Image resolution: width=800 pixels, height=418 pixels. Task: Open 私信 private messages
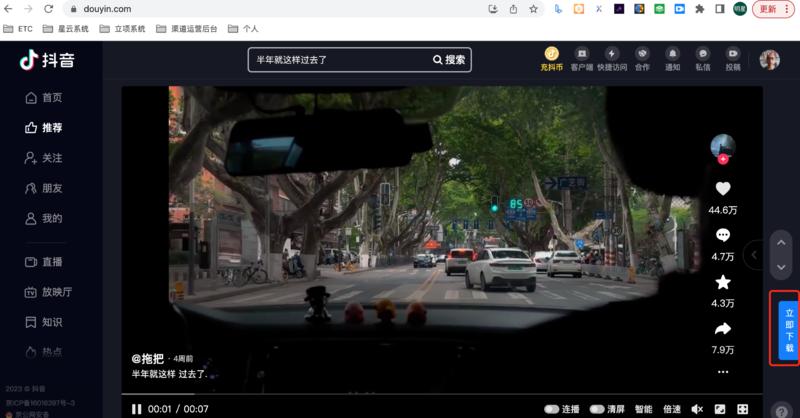point(703,59)
